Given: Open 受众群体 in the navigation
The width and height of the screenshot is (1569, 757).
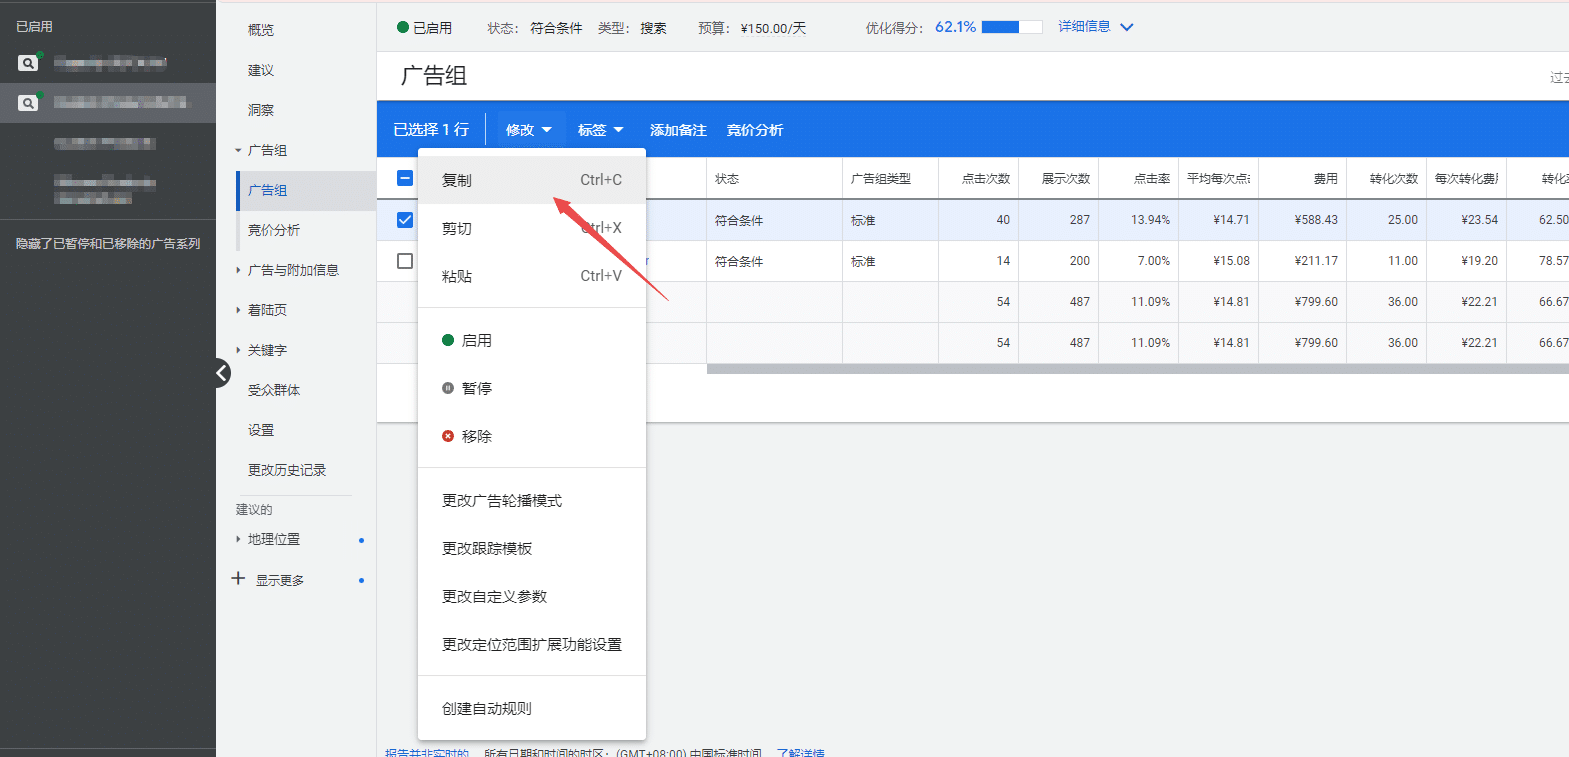Looking at the screenshot, I should [274, 390].
